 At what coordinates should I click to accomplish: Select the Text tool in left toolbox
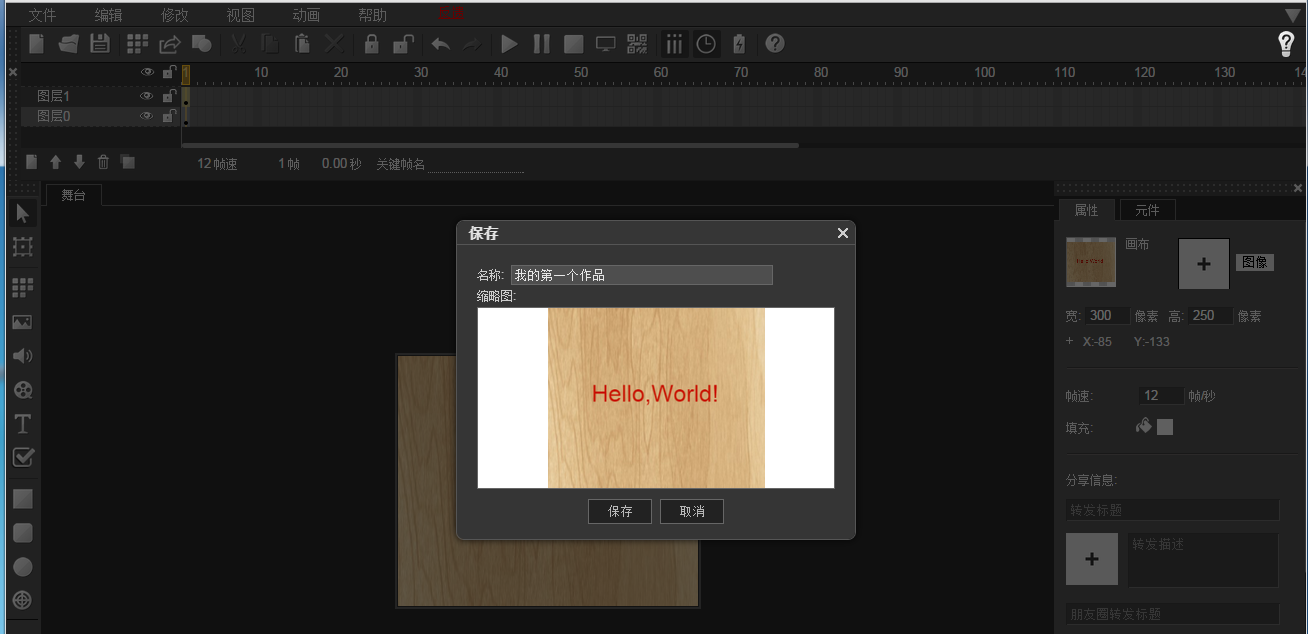tap(22, 424)
